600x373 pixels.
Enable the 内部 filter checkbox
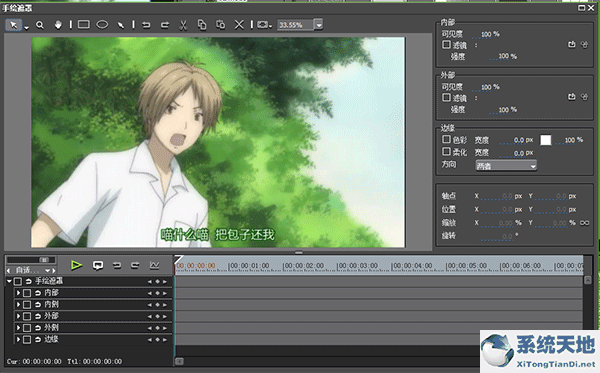click(x=446, y=45)
